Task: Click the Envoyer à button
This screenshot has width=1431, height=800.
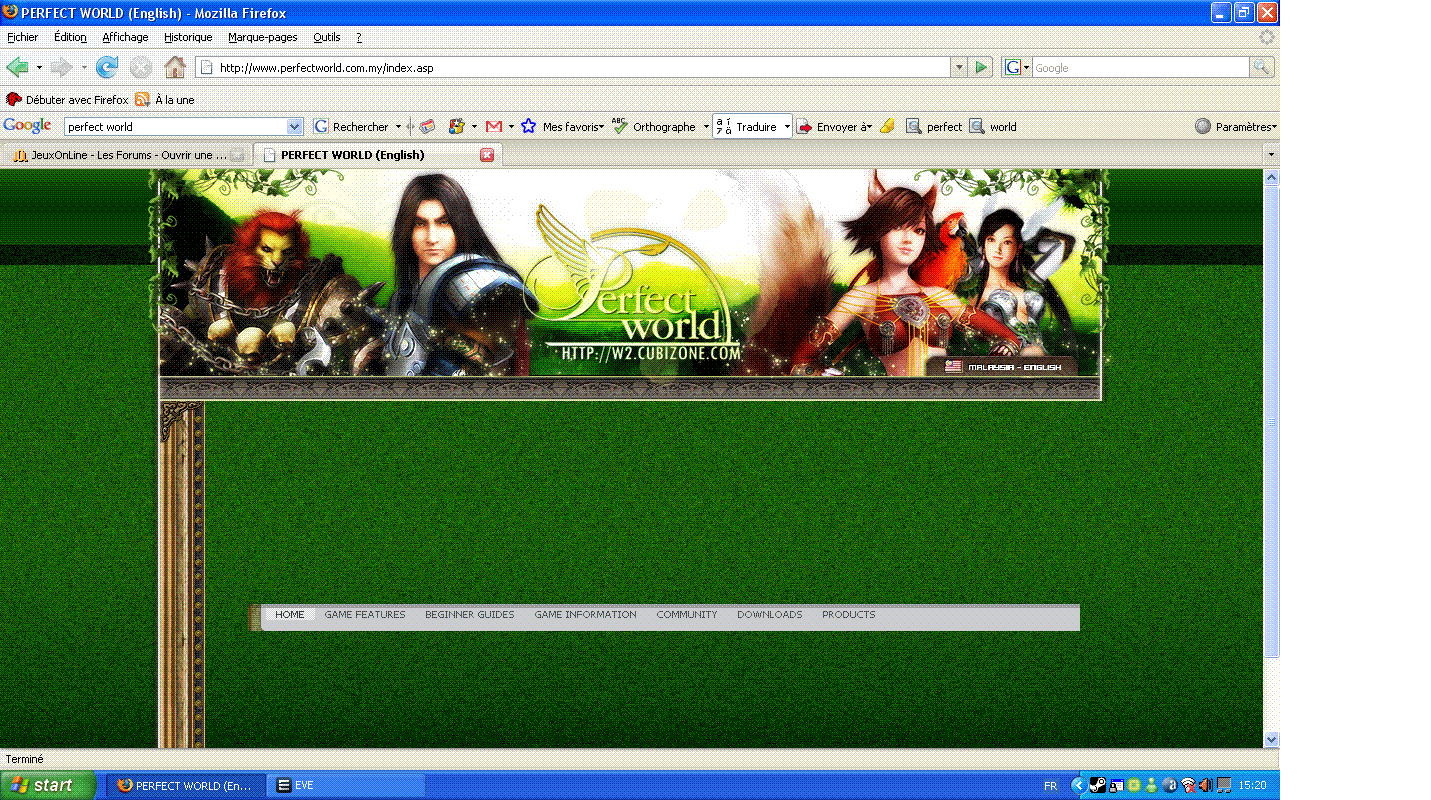Action: point(834,127)
